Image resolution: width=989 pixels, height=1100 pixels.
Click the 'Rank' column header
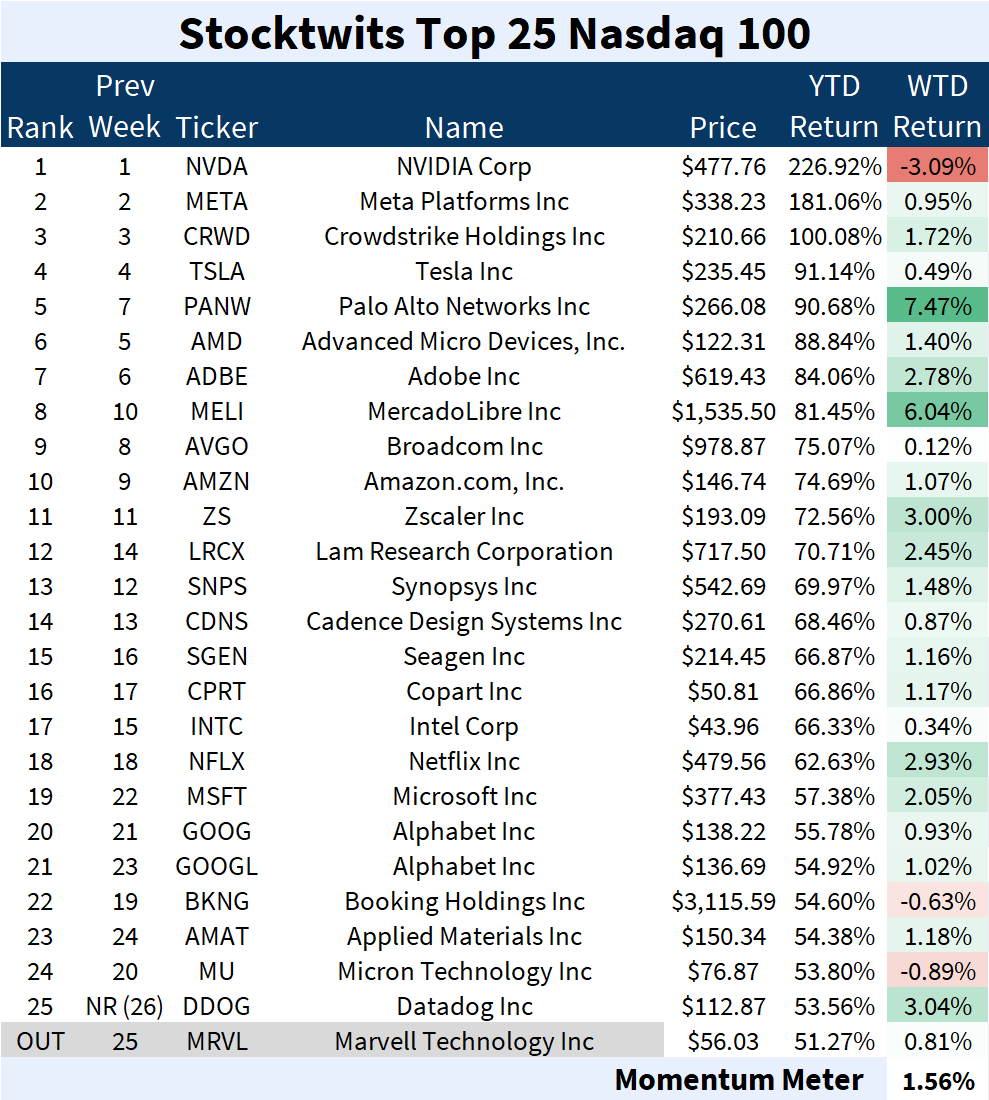click(x=40, y=128)
